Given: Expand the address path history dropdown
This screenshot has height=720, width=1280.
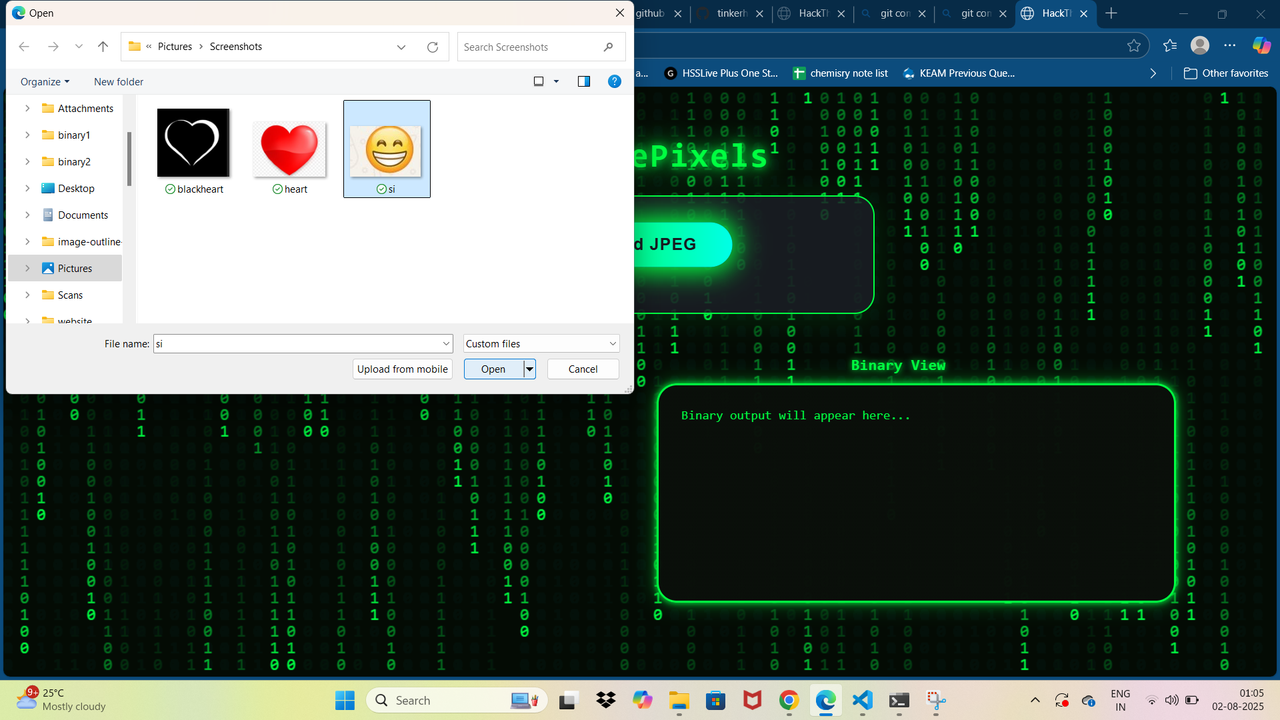Looking at the screenshot, I should point(401,47).
